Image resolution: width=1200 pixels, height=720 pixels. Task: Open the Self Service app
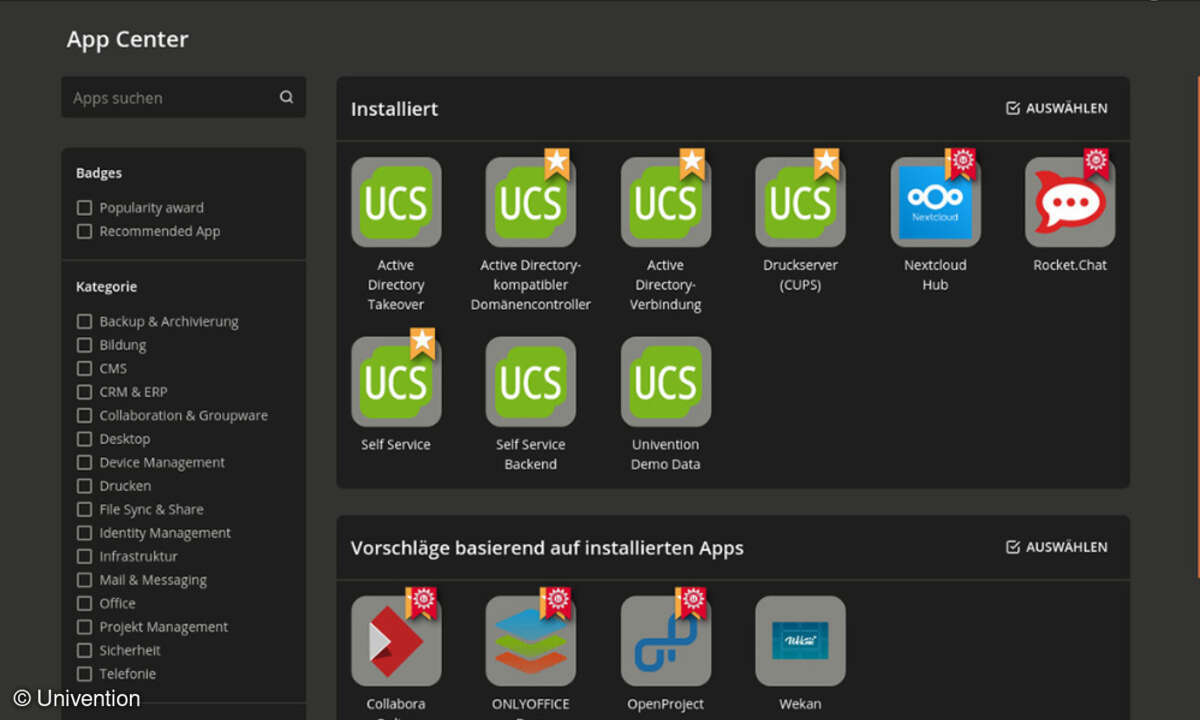396,382
